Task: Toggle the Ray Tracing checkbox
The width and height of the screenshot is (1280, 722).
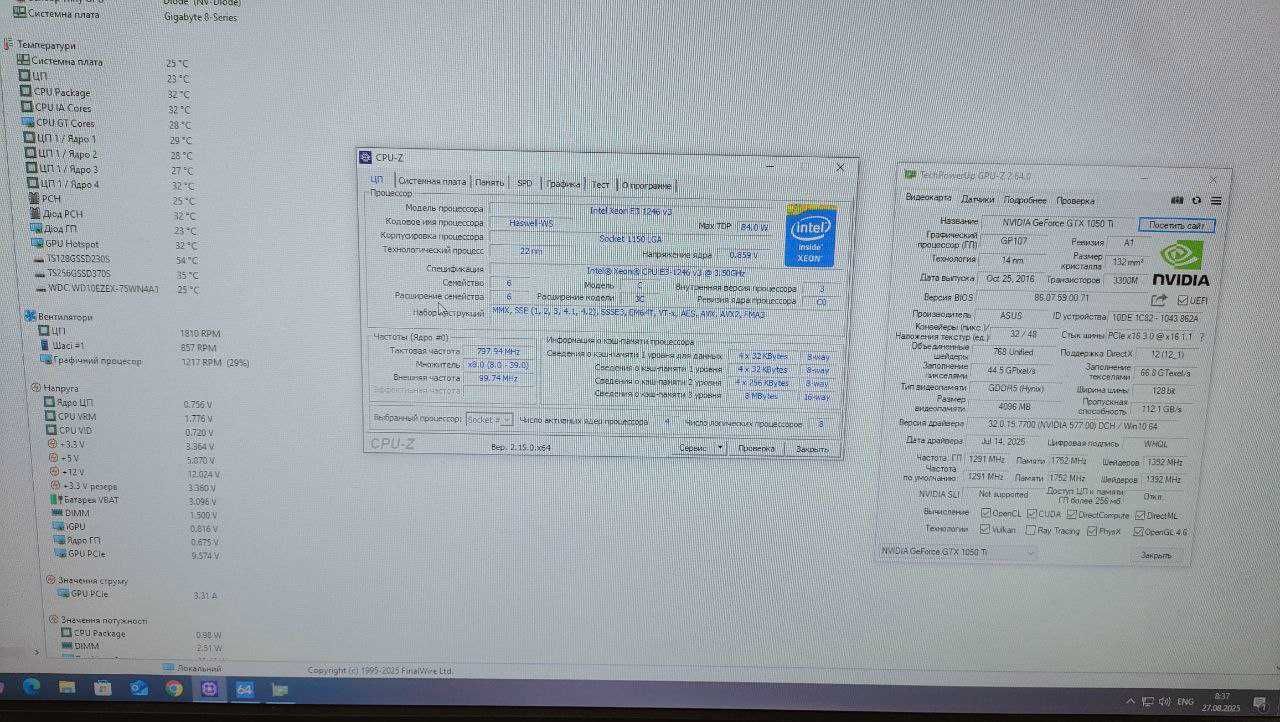Action: tap(1029, 531)
